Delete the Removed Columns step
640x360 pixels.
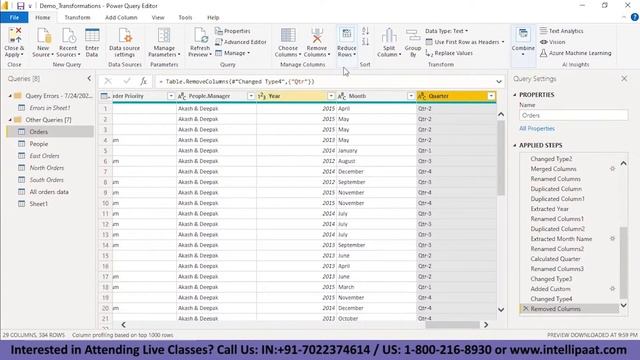point(526,309)
